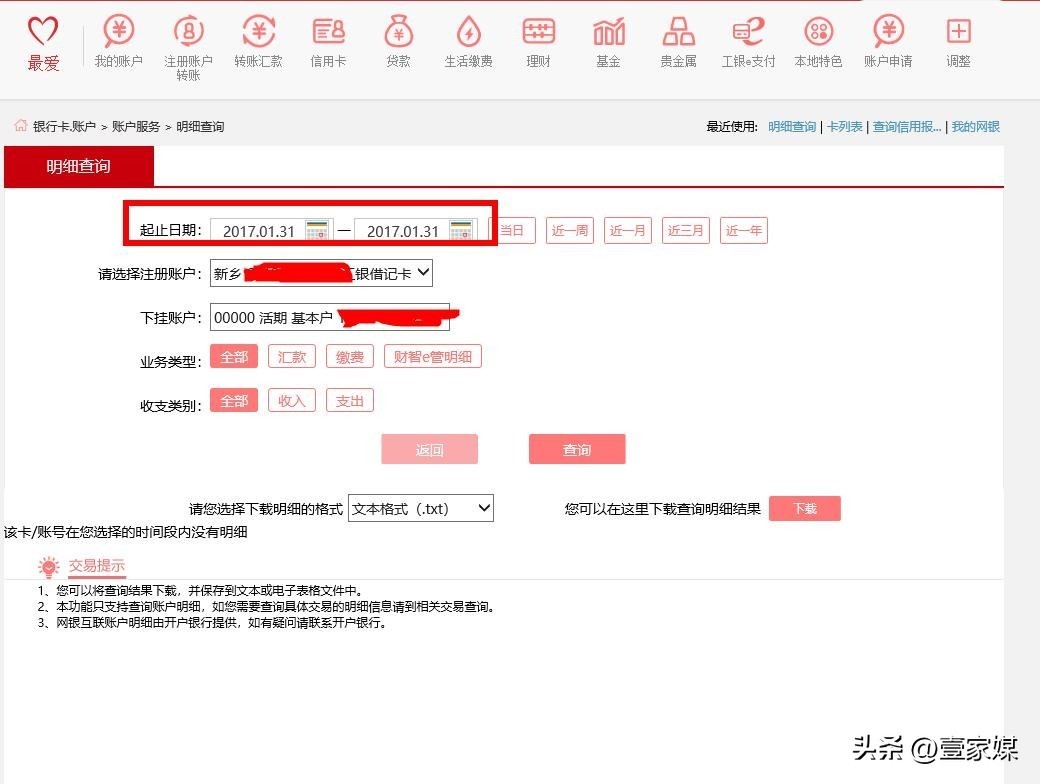Open the 理财 wealth management icon

tap(538, 33)
